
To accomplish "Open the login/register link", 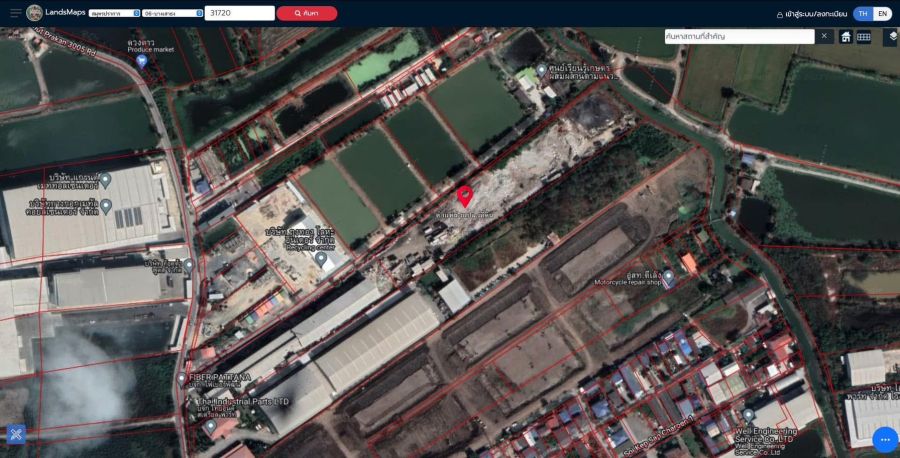I will [812, 14].
